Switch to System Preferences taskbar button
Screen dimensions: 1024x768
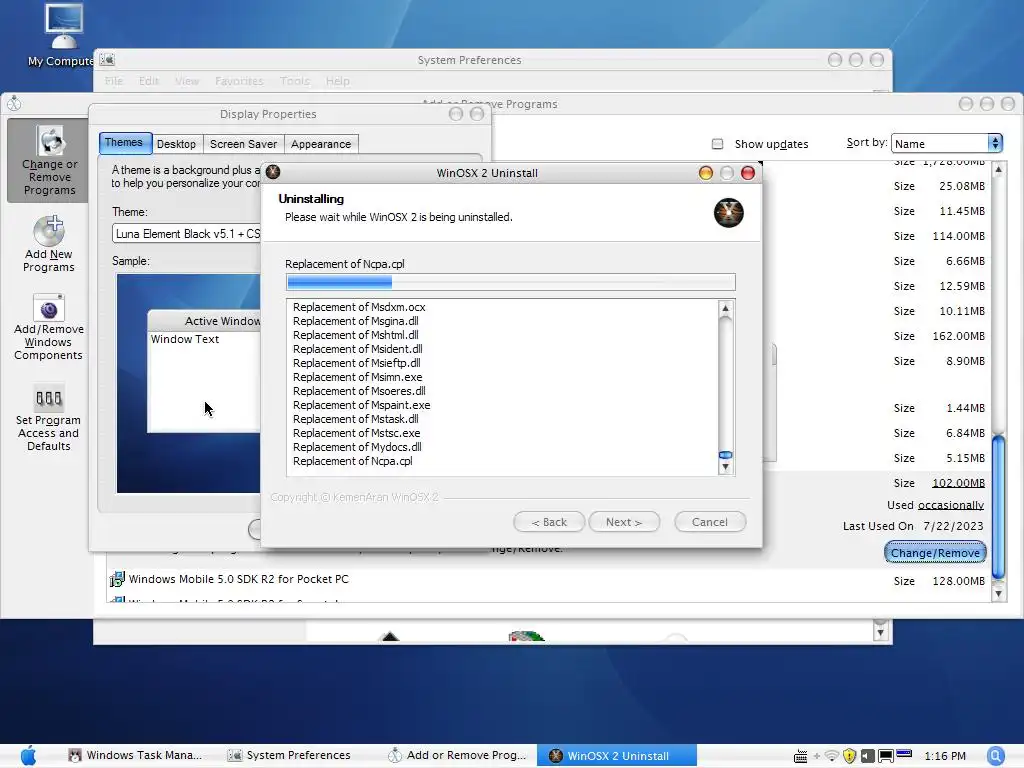[290, 755]
